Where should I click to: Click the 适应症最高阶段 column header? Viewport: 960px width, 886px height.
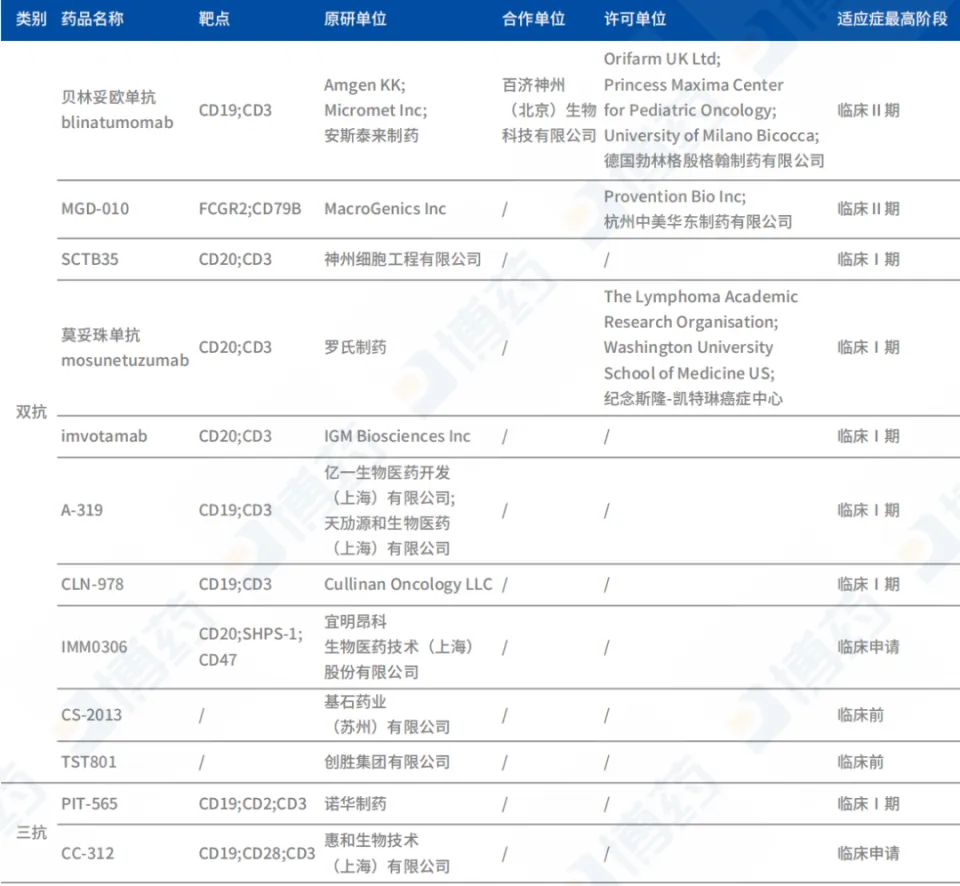892,19
